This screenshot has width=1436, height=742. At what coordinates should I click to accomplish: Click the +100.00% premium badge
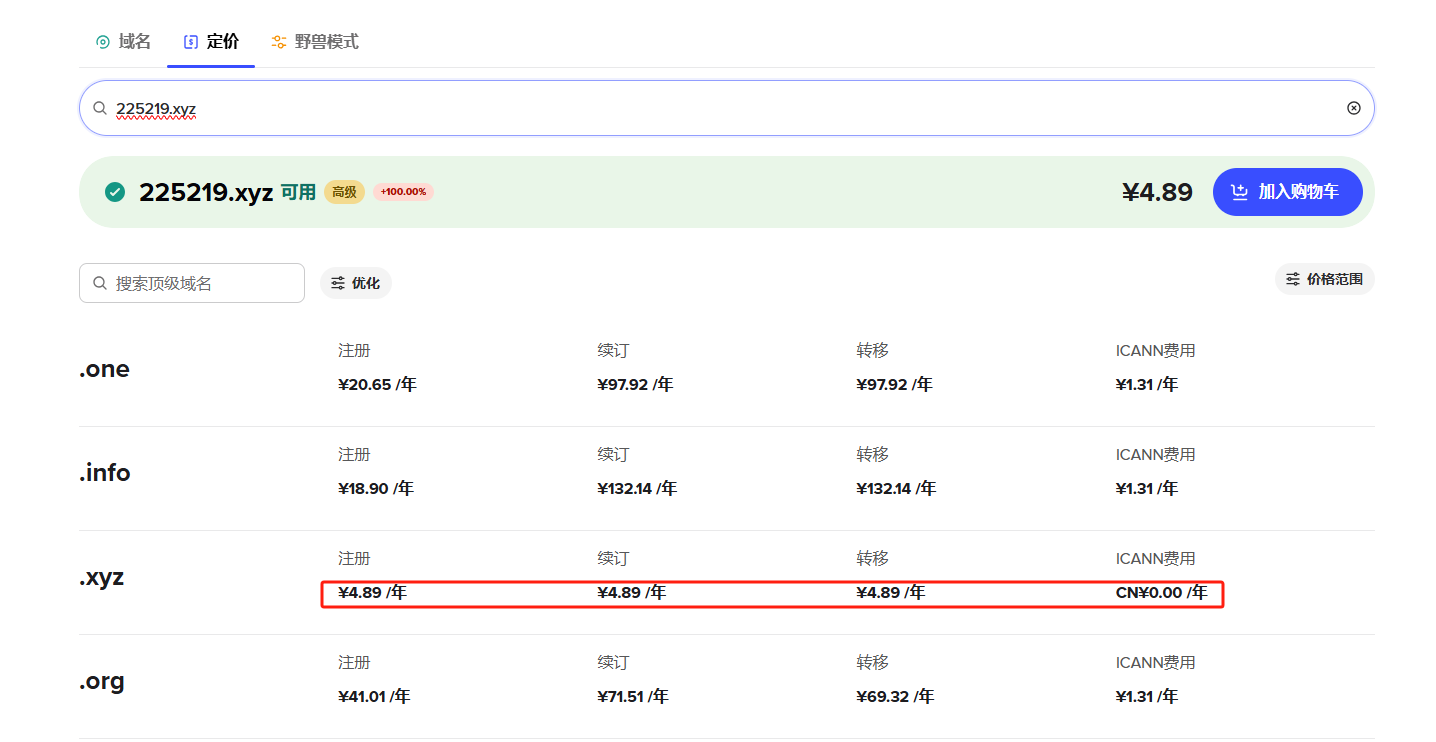tap(403, 191)
